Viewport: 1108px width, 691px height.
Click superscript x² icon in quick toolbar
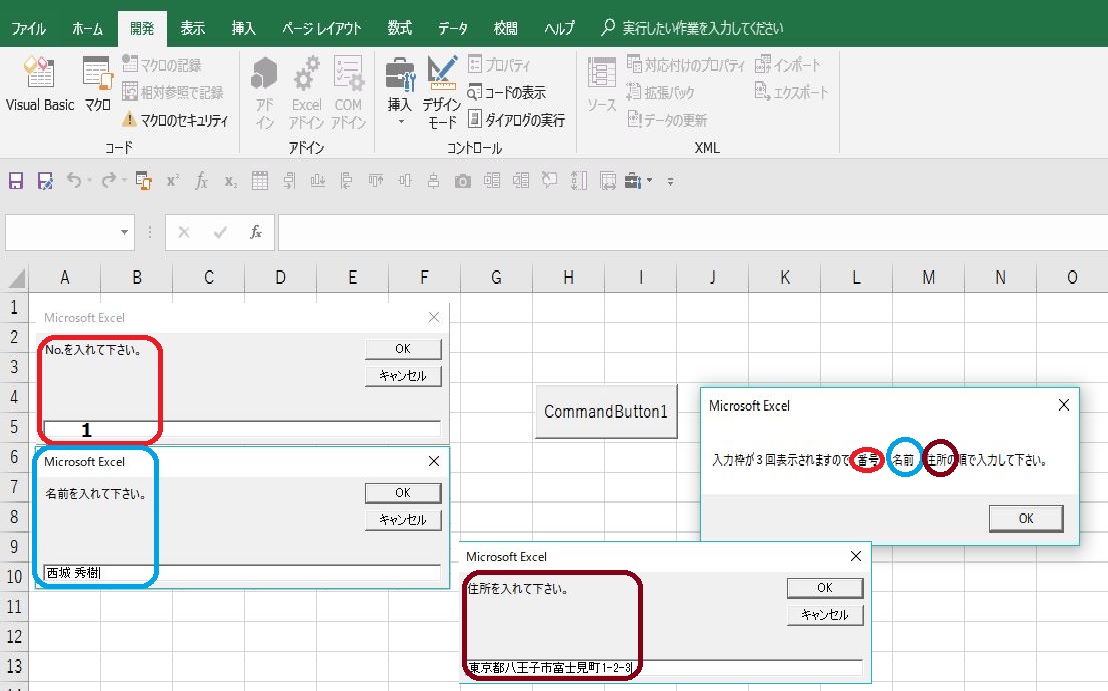pyautogui.click(x=172, y=181)
